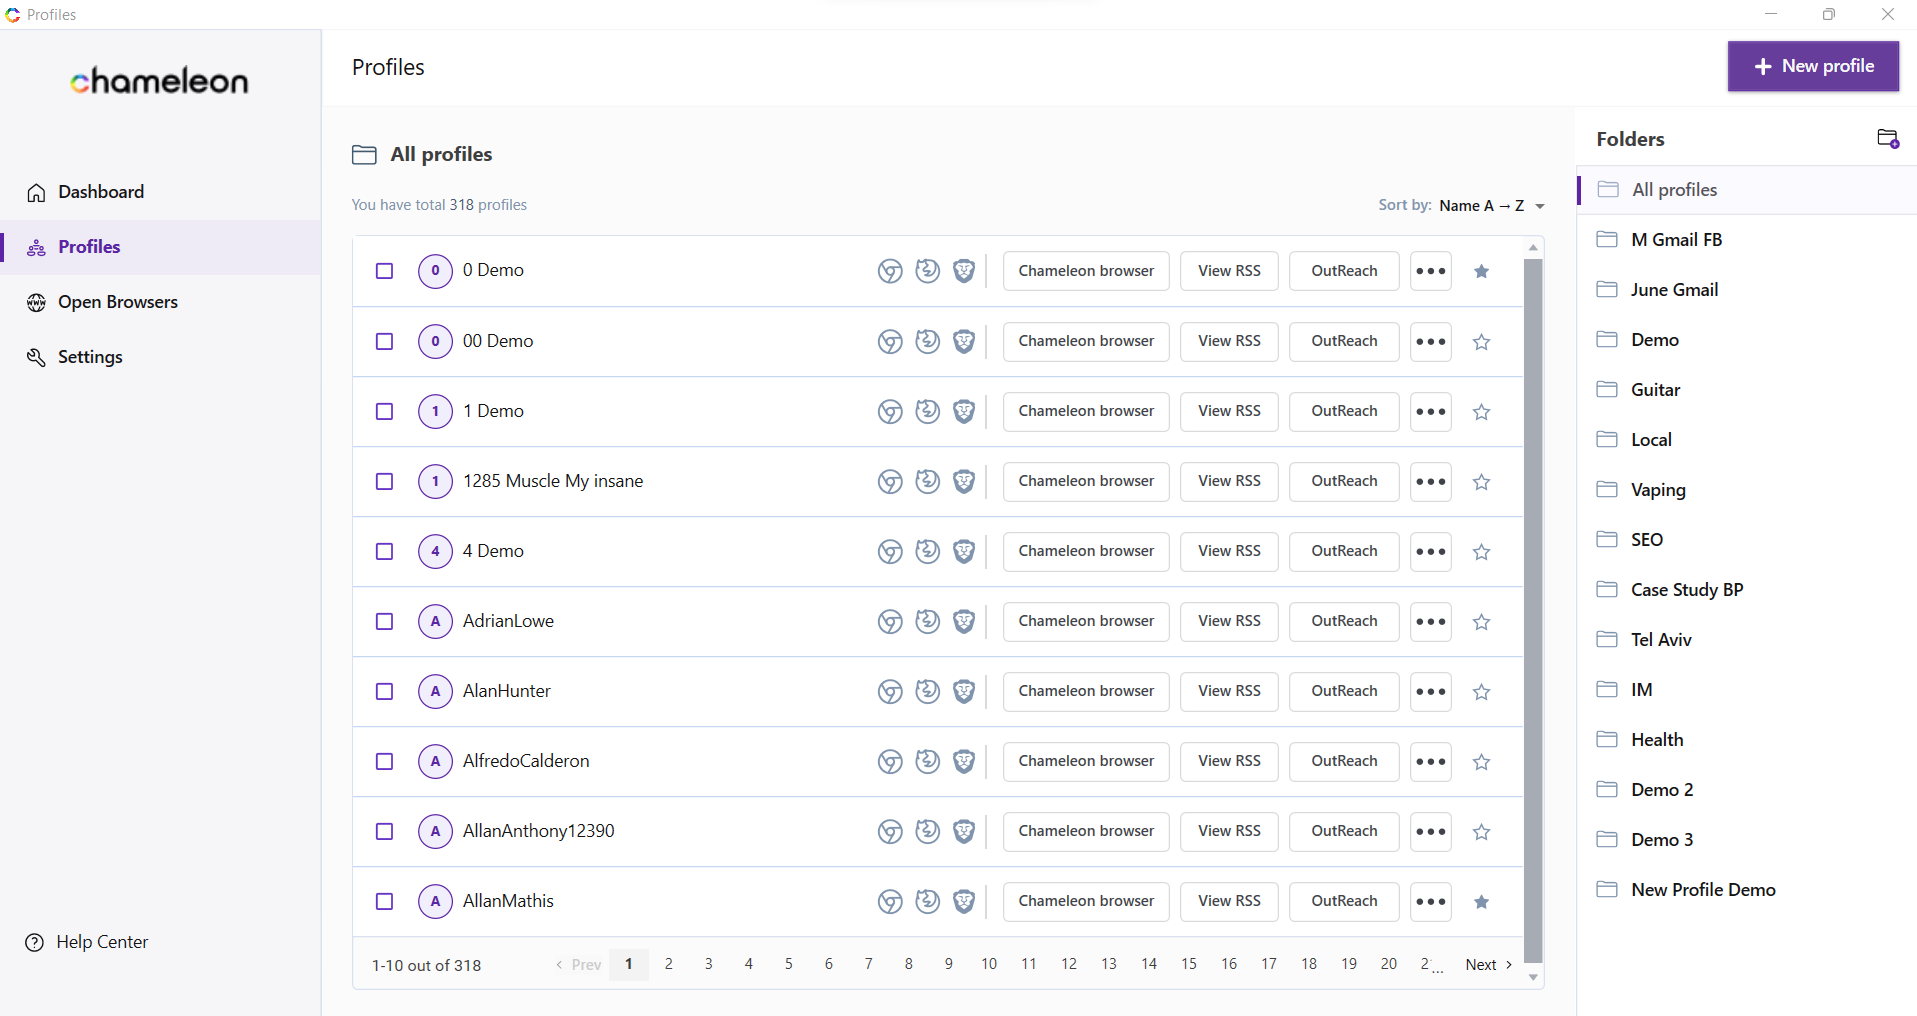Expand options menu for AdrianLowe
This screenshot has height=1016, width=1917.
(x=1431, y=621)
